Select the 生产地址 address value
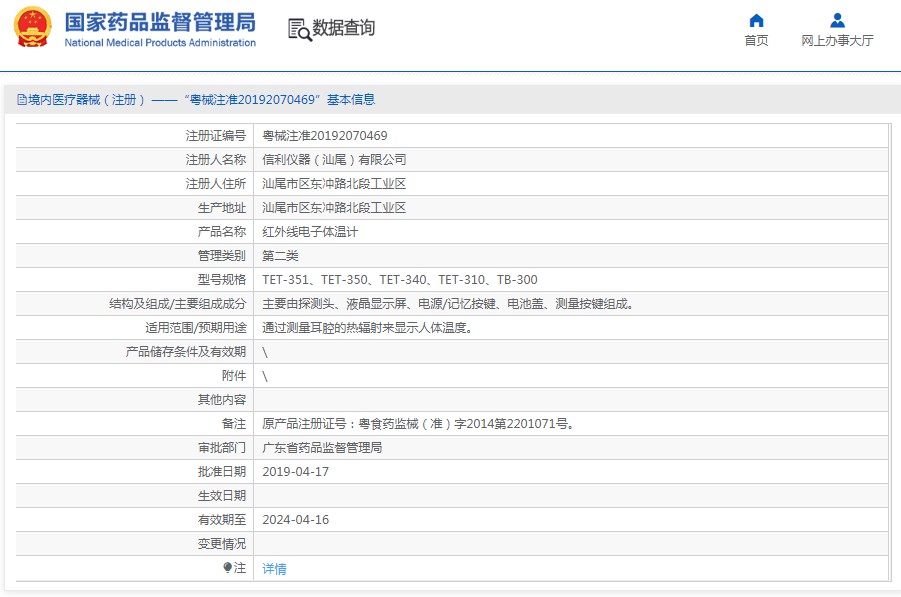This screenshot has height=597, width=901. pyautogui.click(x=334, y=208)
